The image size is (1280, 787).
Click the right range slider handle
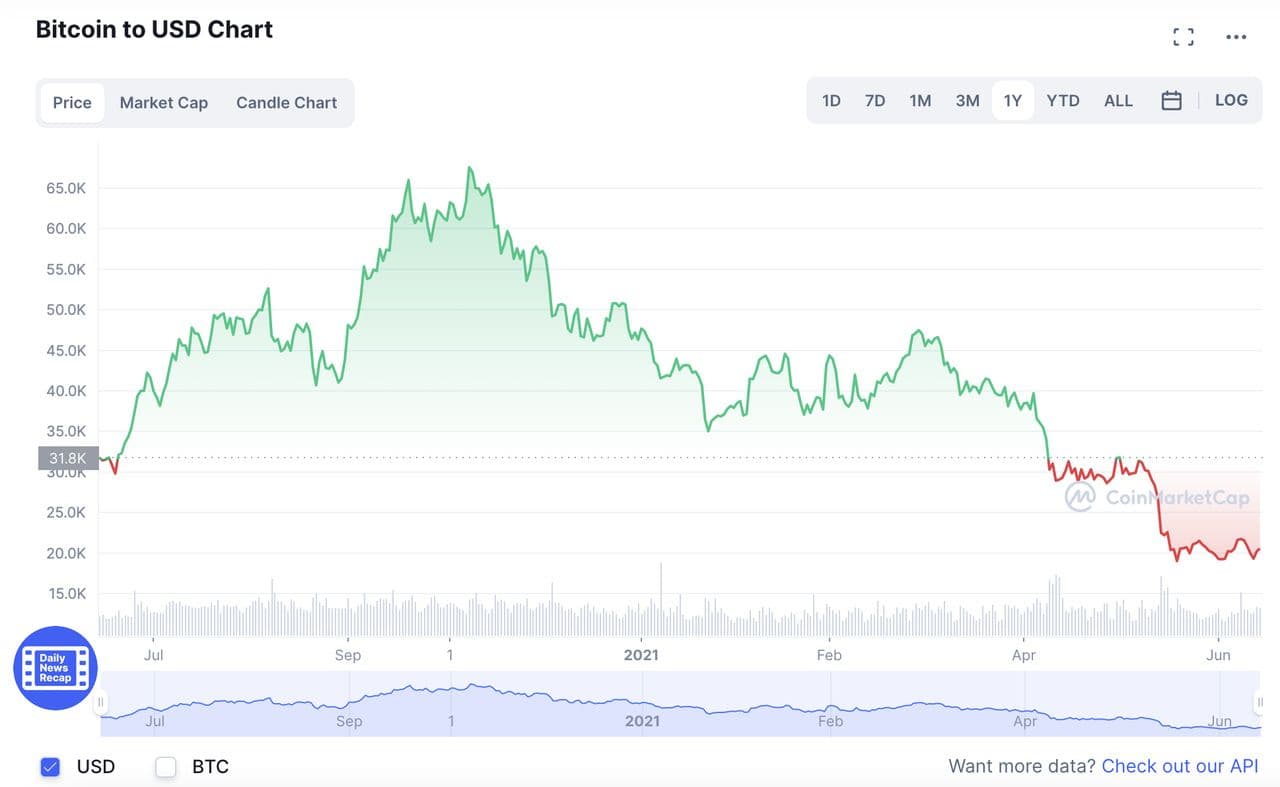1260,703
